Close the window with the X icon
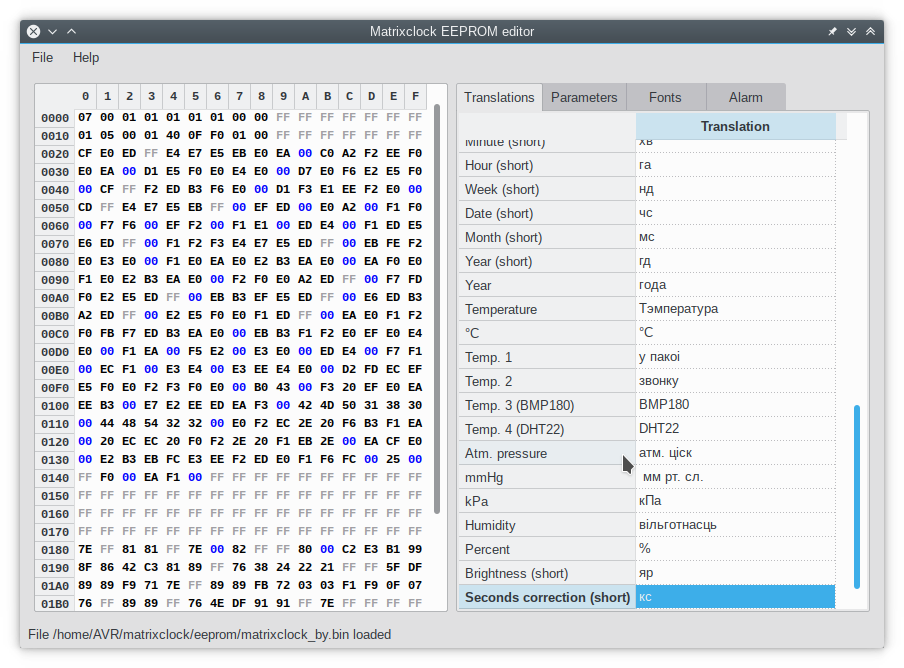904x668 pixels. [x=33, y=31]
